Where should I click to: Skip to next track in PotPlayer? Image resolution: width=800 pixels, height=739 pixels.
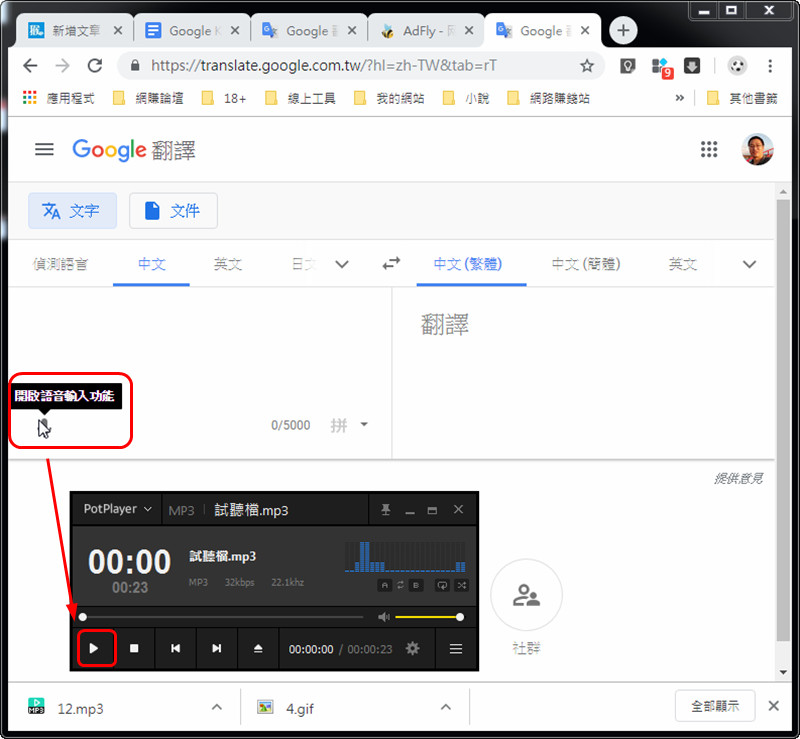[217, 648]
